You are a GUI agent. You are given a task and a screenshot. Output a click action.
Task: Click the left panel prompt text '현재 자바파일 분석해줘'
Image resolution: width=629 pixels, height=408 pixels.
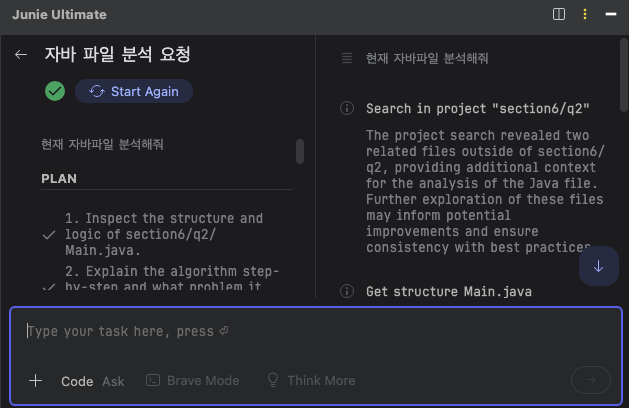click(x=102, y=144)
